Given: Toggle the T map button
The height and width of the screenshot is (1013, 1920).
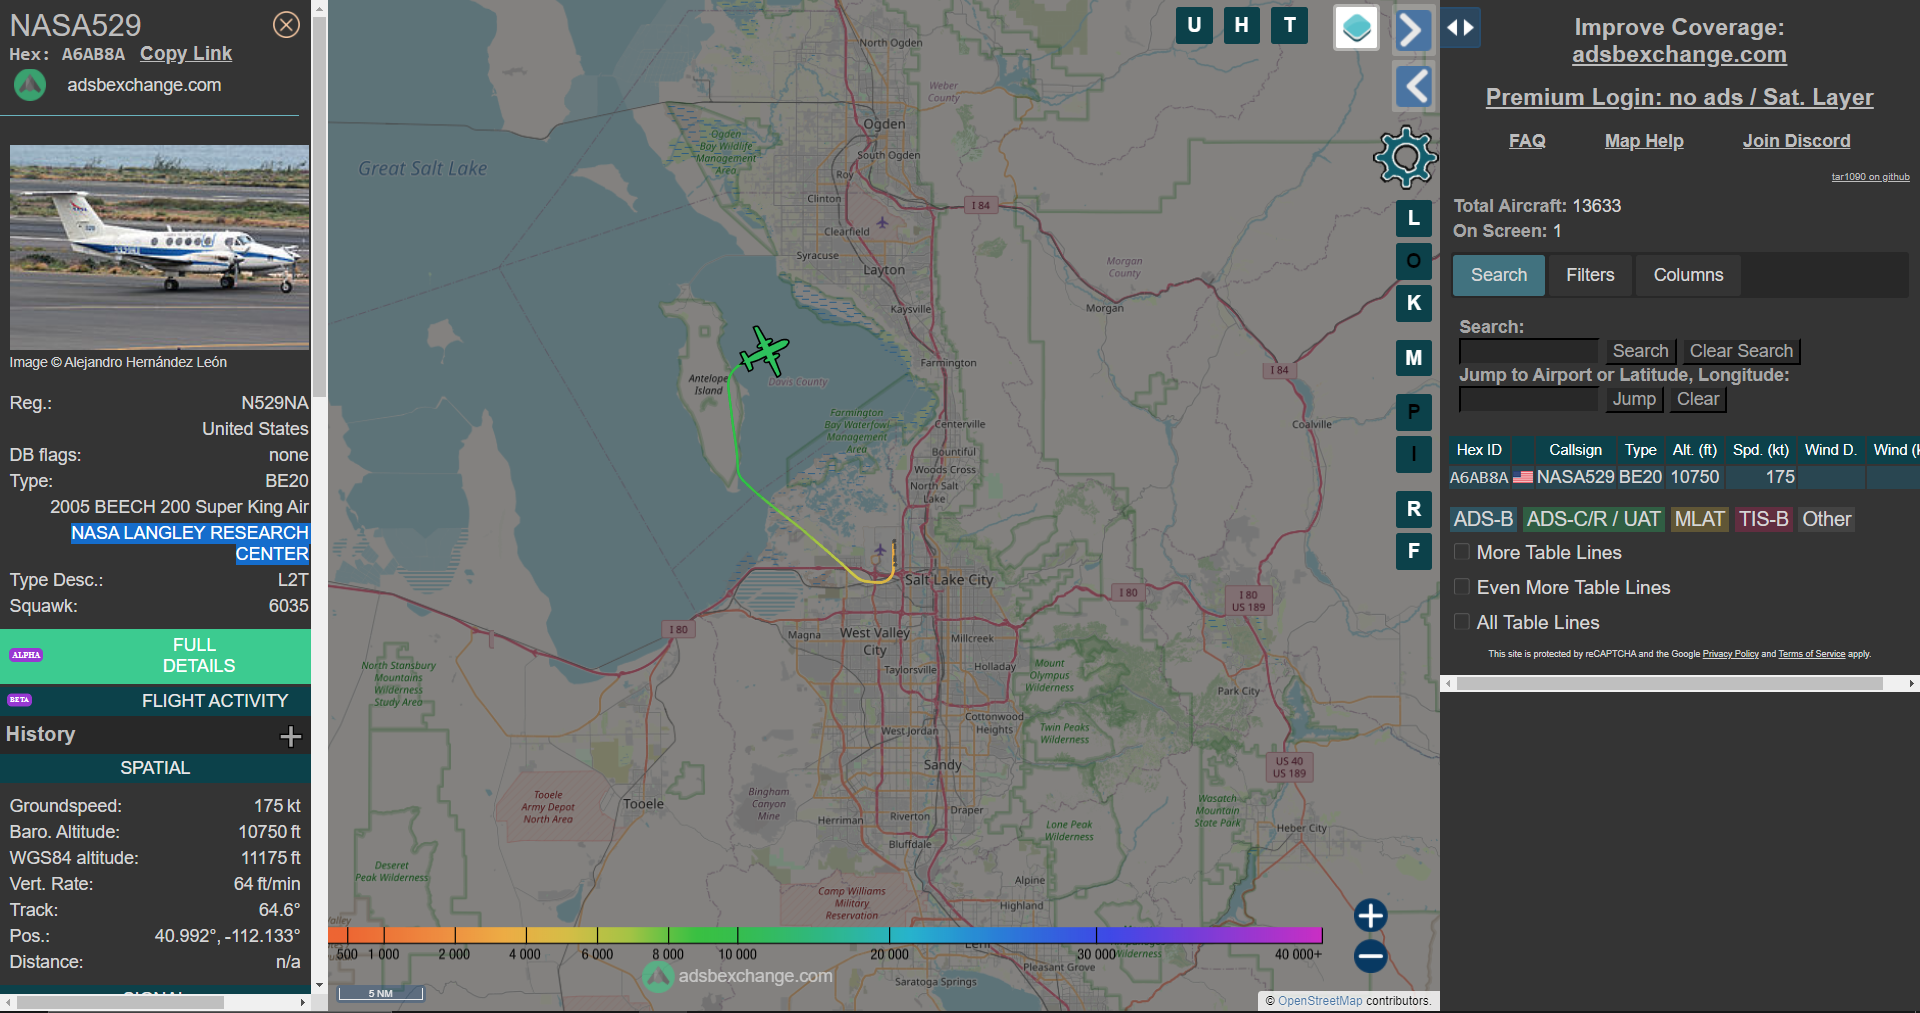Looking at the screenshot, I should pos(1290,26).
